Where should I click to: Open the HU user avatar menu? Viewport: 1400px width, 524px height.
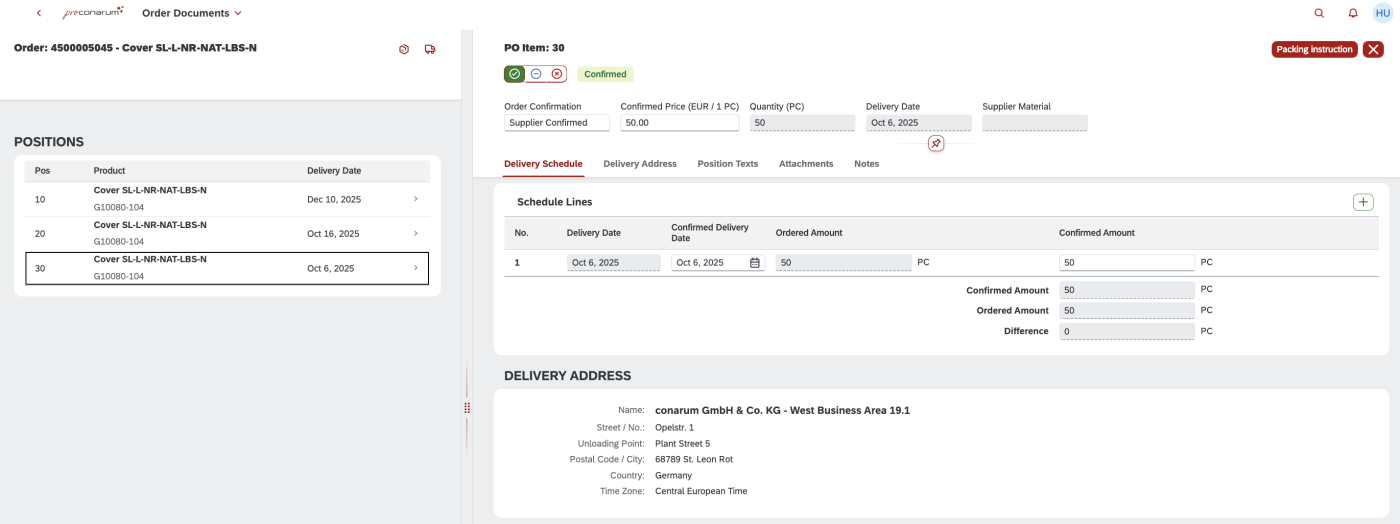(x=1383, y=13)
